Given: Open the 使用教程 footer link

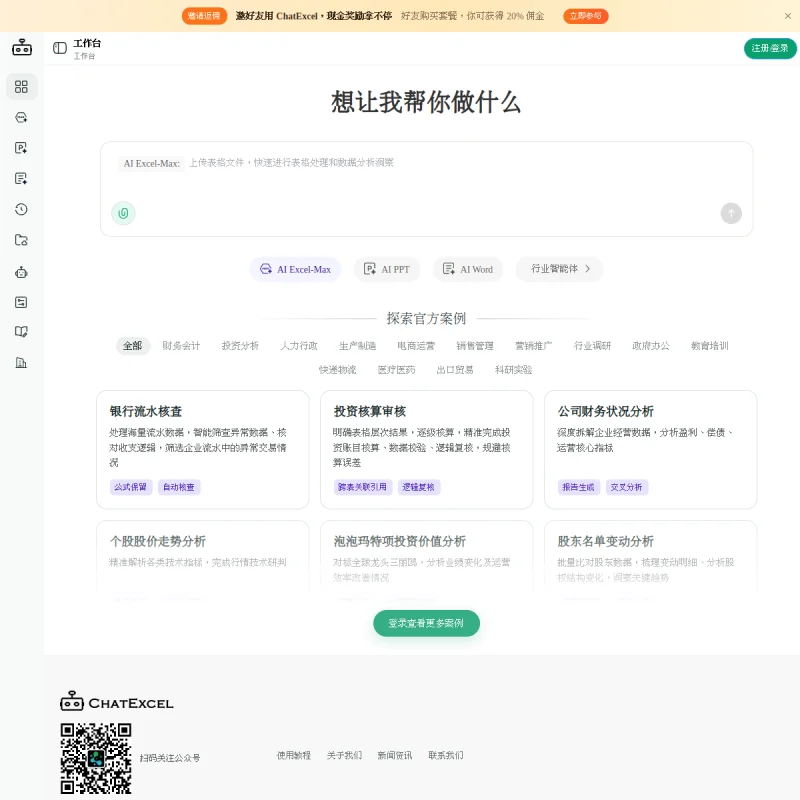Looking at the screenshot, I should (294, 756).
